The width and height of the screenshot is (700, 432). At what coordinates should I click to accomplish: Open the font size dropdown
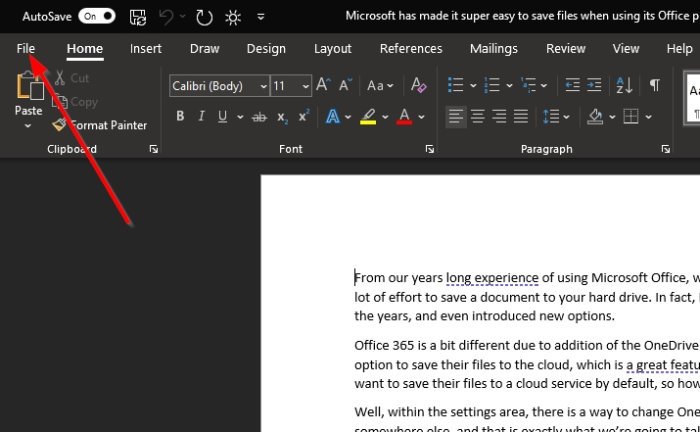[306, 87]
